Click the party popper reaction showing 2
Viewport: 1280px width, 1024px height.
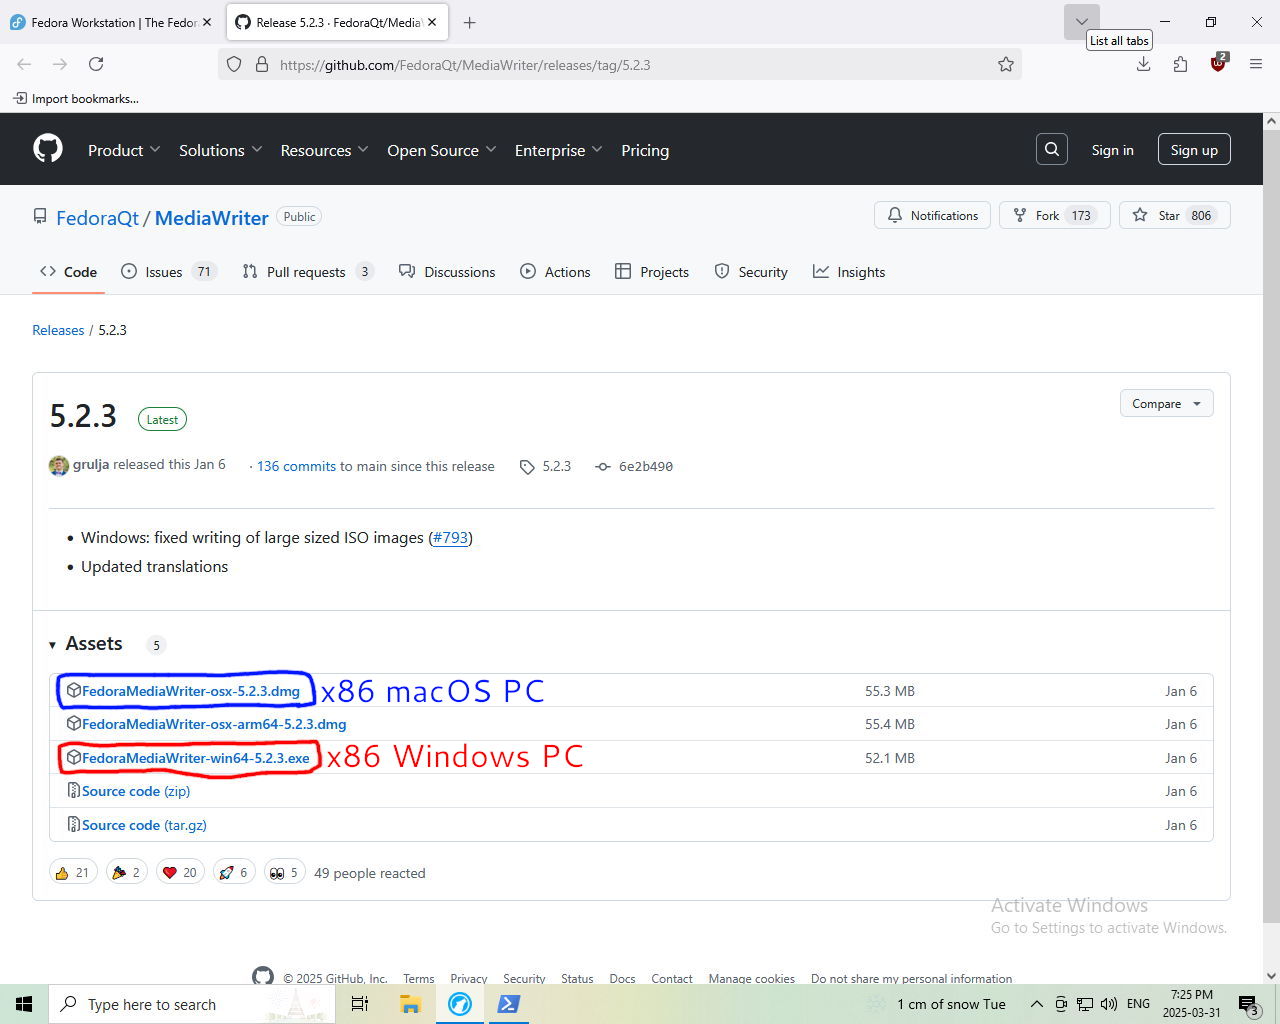point(126,873)
